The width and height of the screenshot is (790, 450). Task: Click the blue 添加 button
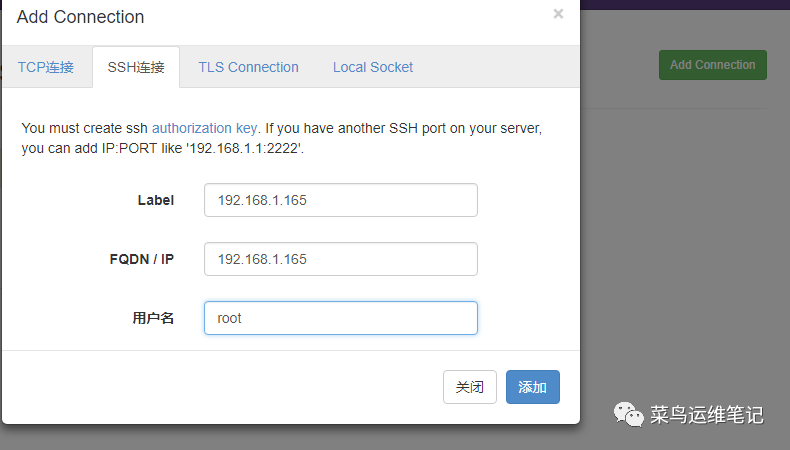coord(533,387)
